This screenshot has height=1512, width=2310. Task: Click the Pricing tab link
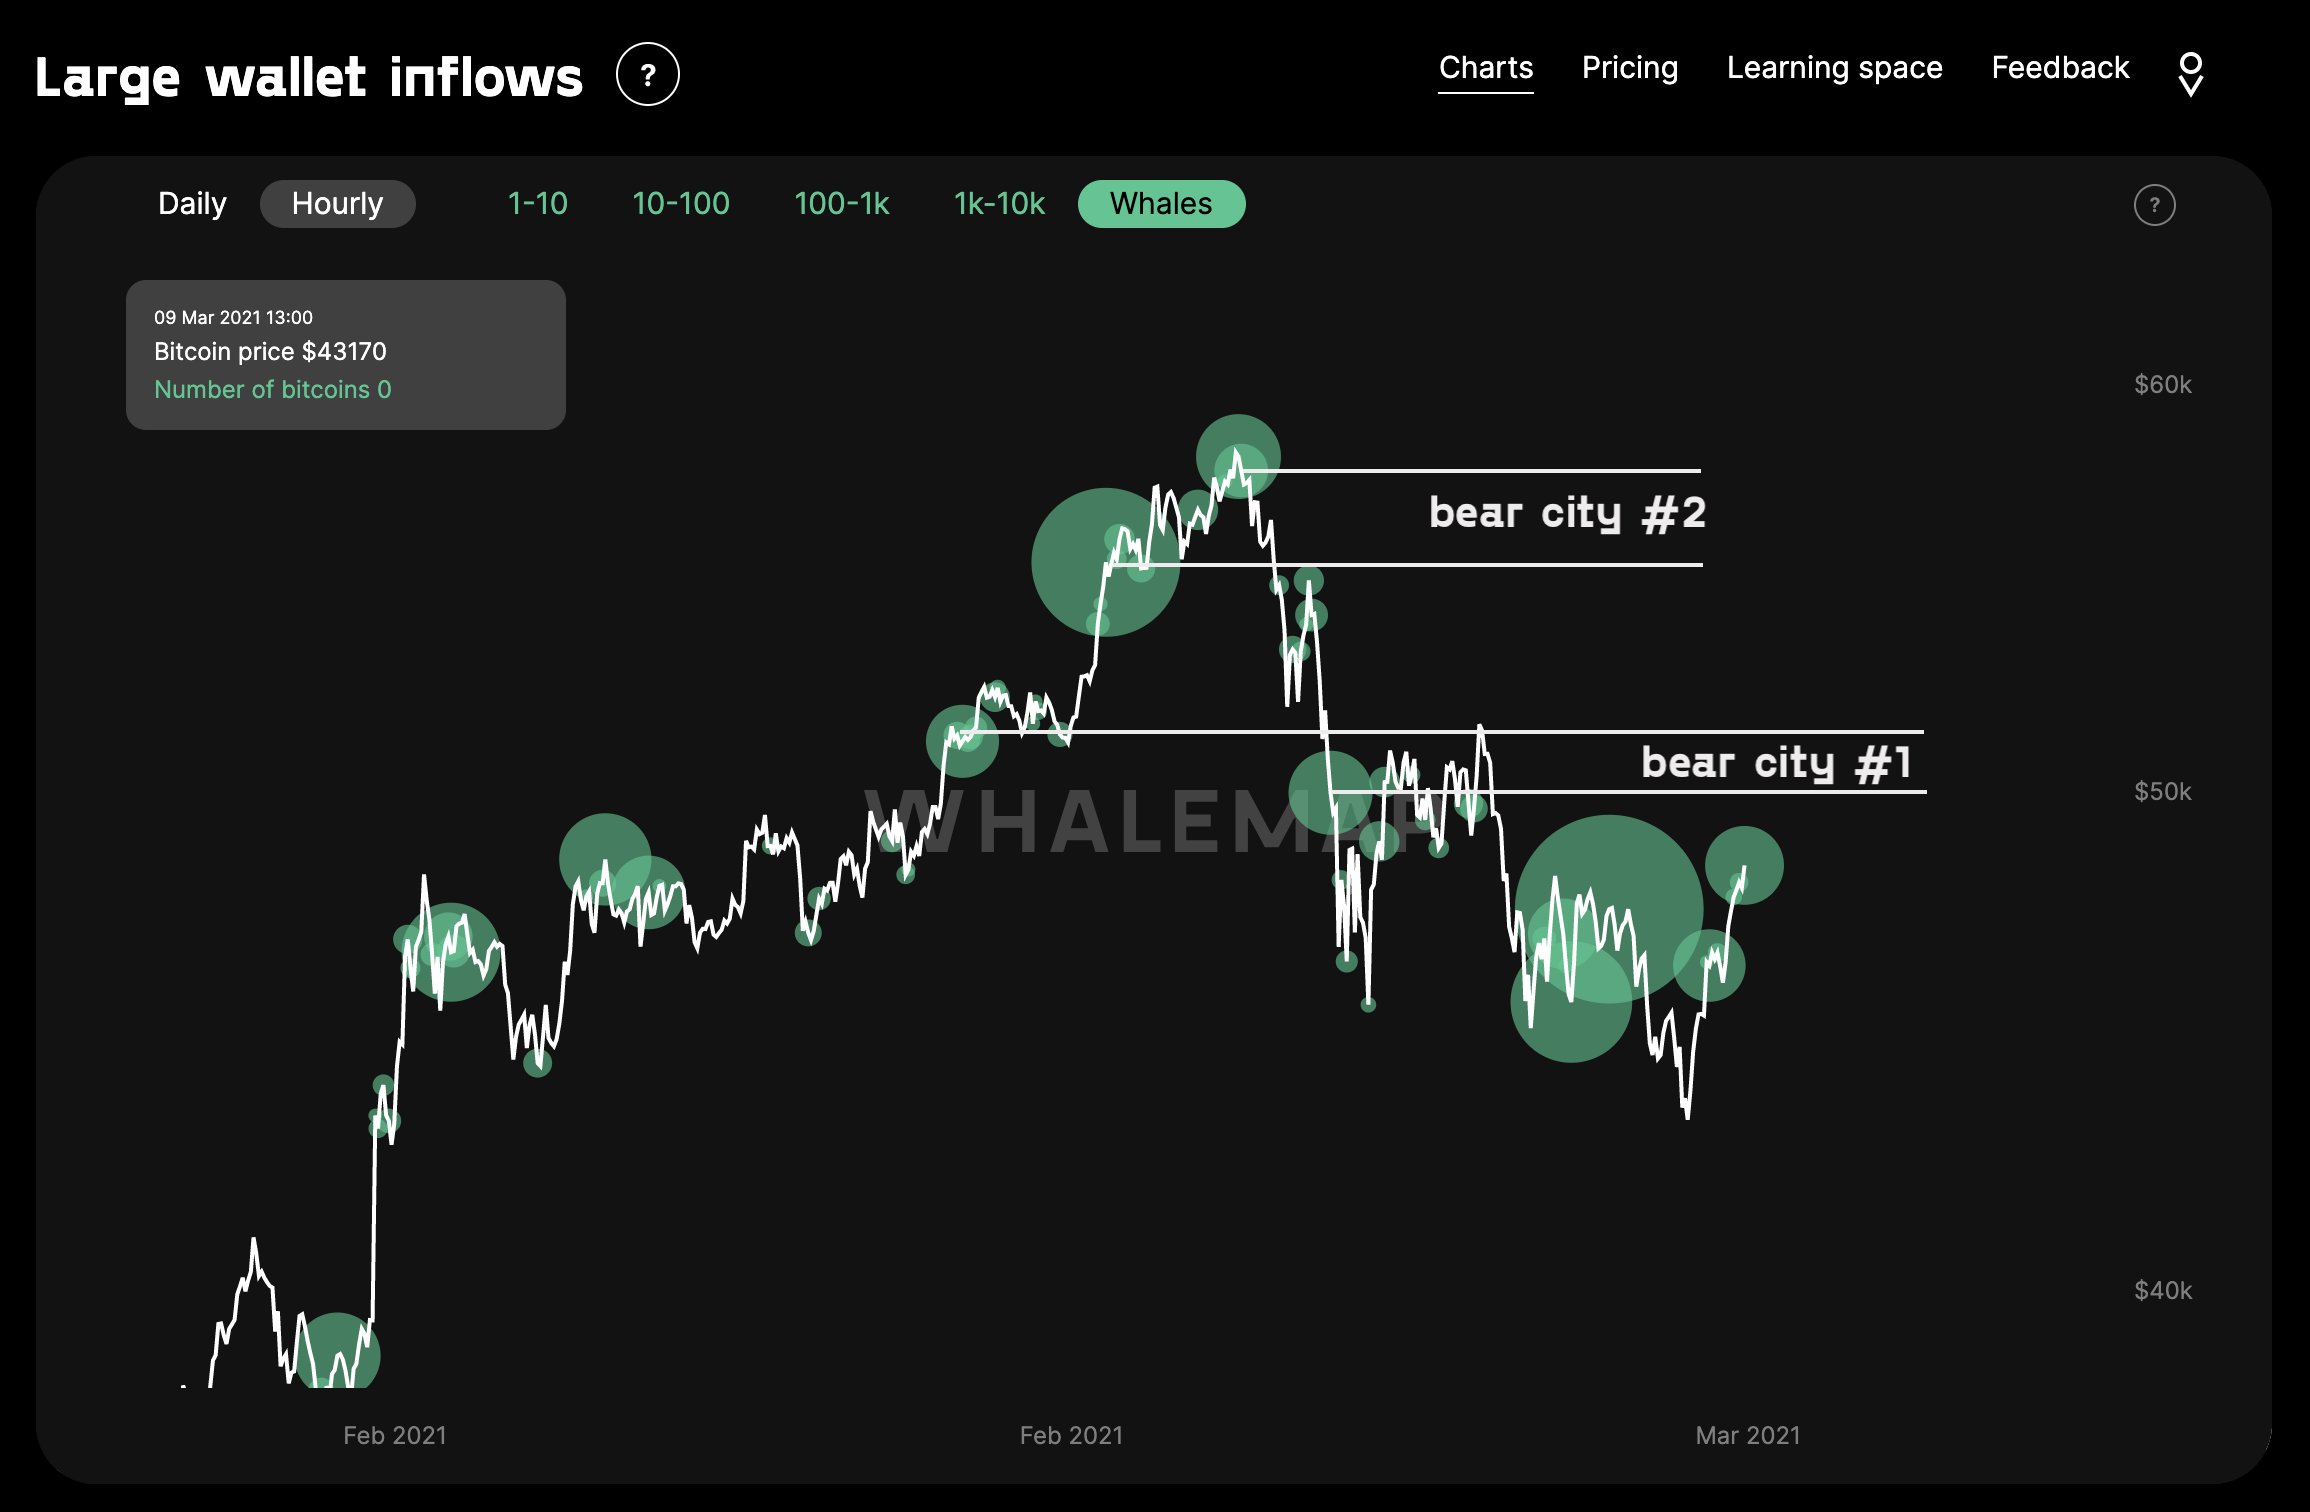point(1627,68)
